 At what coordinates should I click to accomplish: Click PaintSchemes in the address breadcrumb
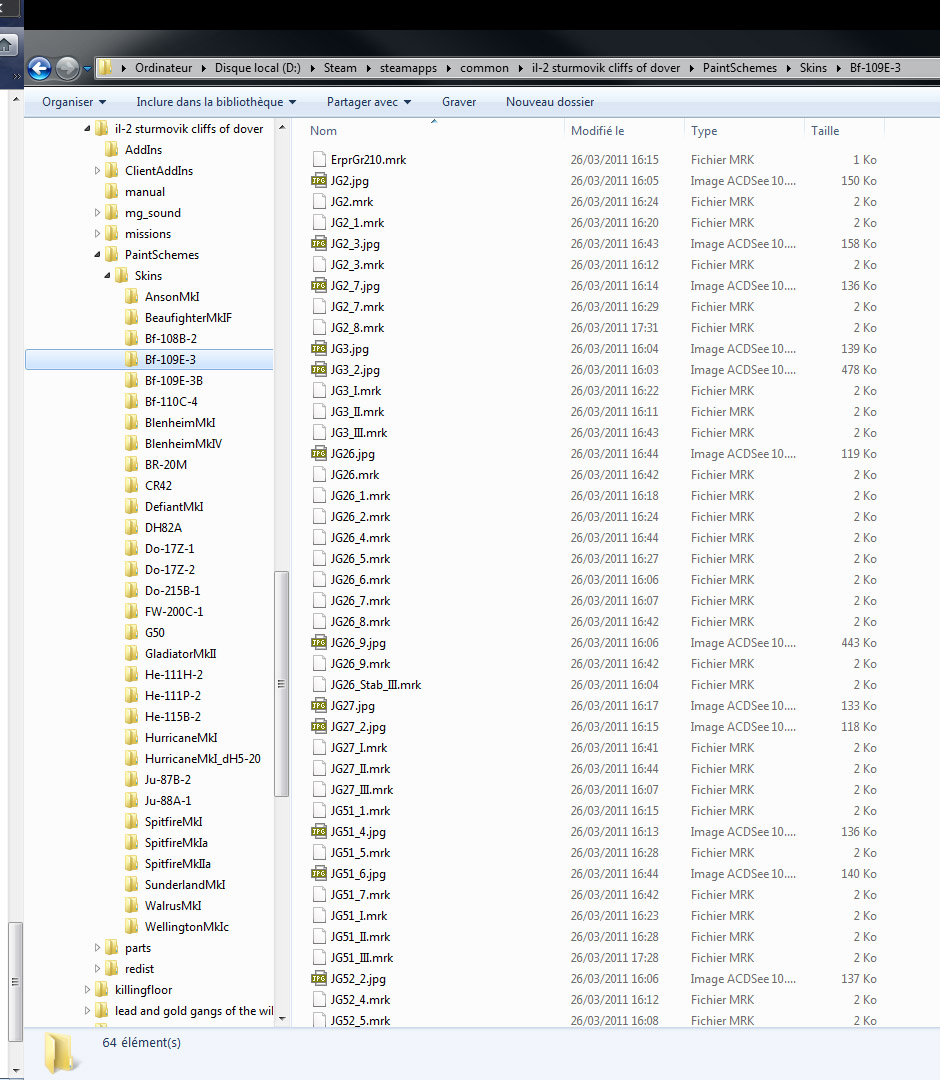[740, 68]
